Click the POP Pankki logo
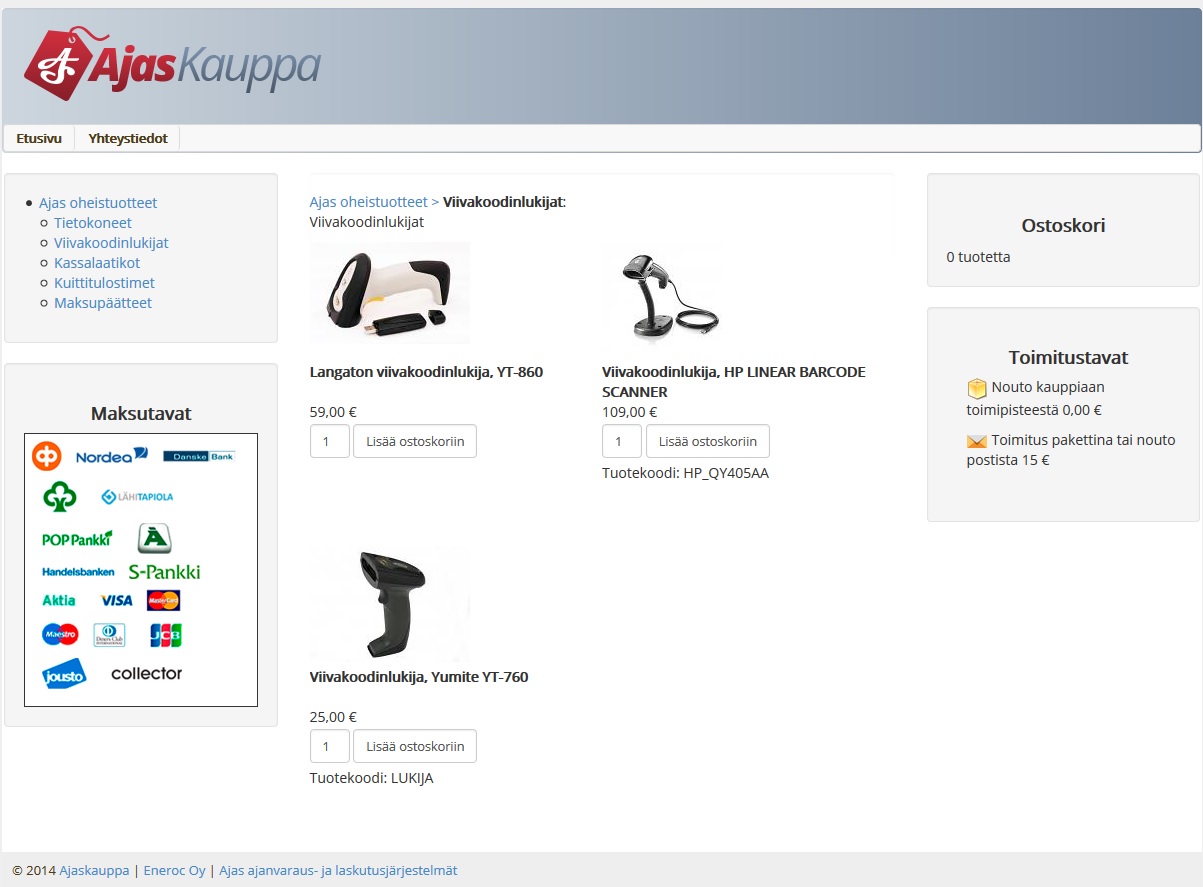Image resolution: width=1203 pixels, height=887 pixels. pyautogui.click(x=77, y=539)
